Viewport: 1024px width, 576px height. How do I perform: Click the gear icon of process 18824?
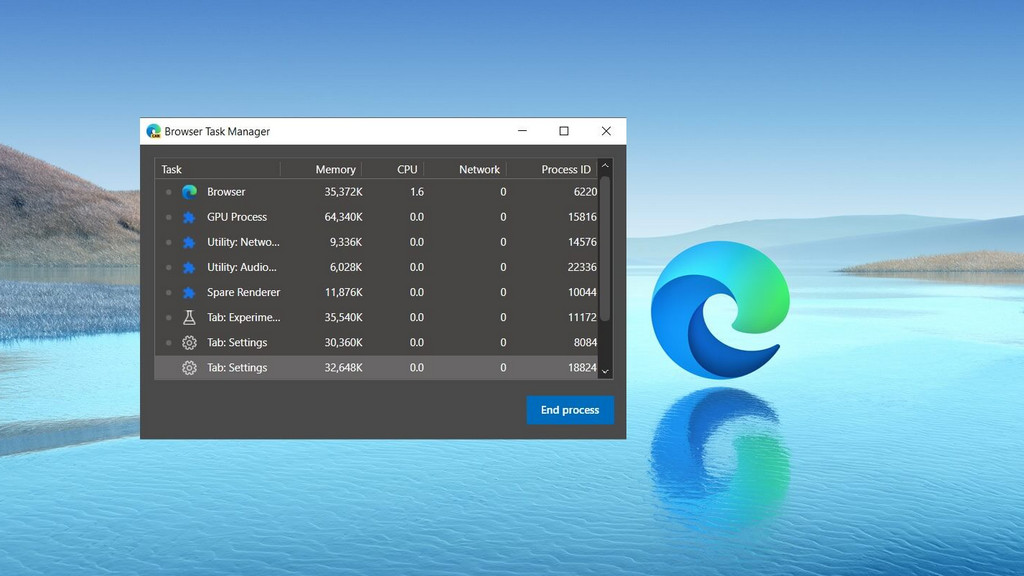click(189, 368)
